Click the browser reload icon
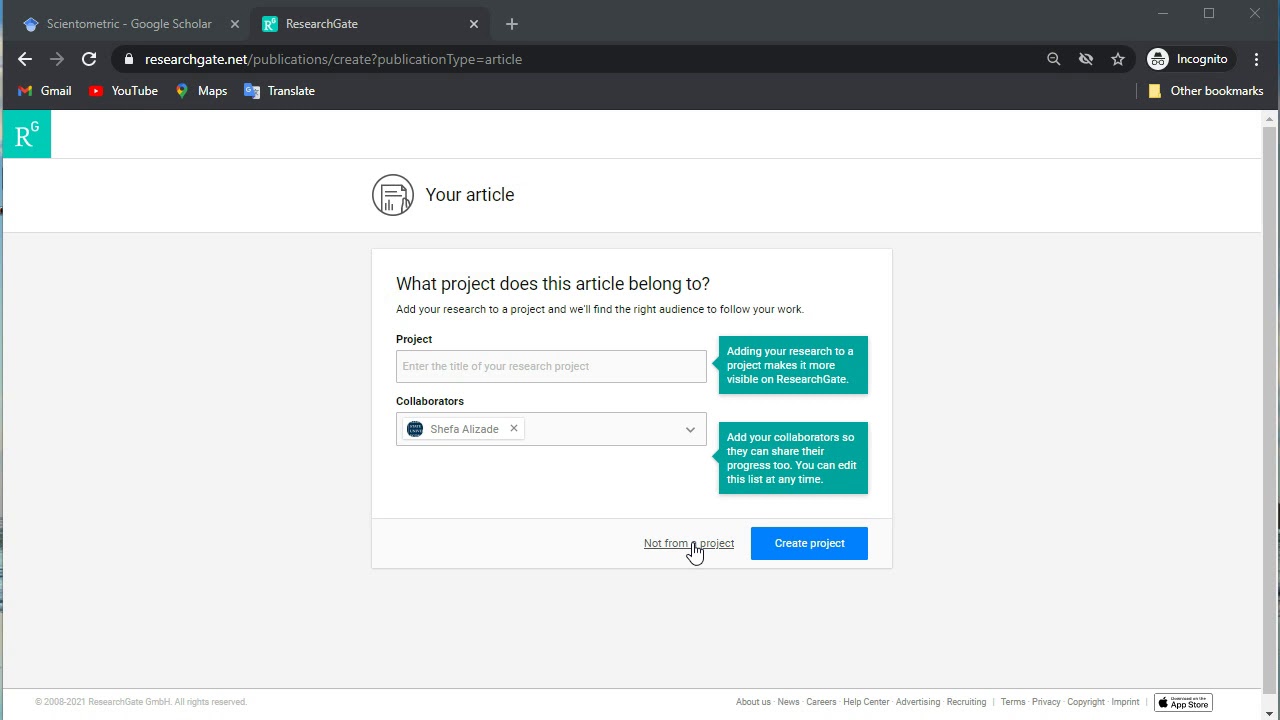This screenshot has width=1280, height=720. (89, 59)
